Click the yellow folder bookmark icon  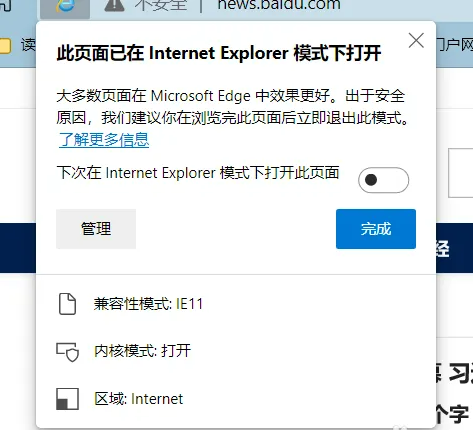[5, 46]
